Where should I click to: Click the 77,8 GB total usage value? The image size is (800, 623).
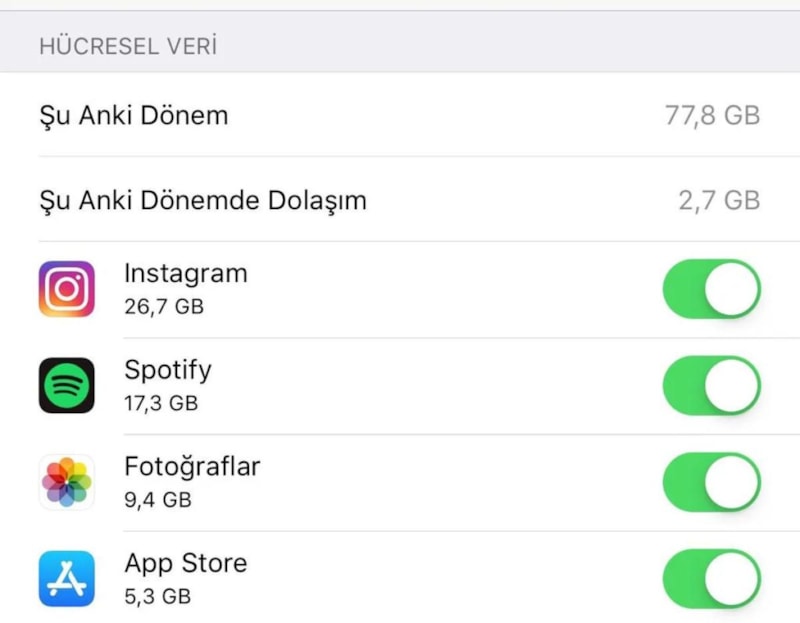click(x=712, y=115)
